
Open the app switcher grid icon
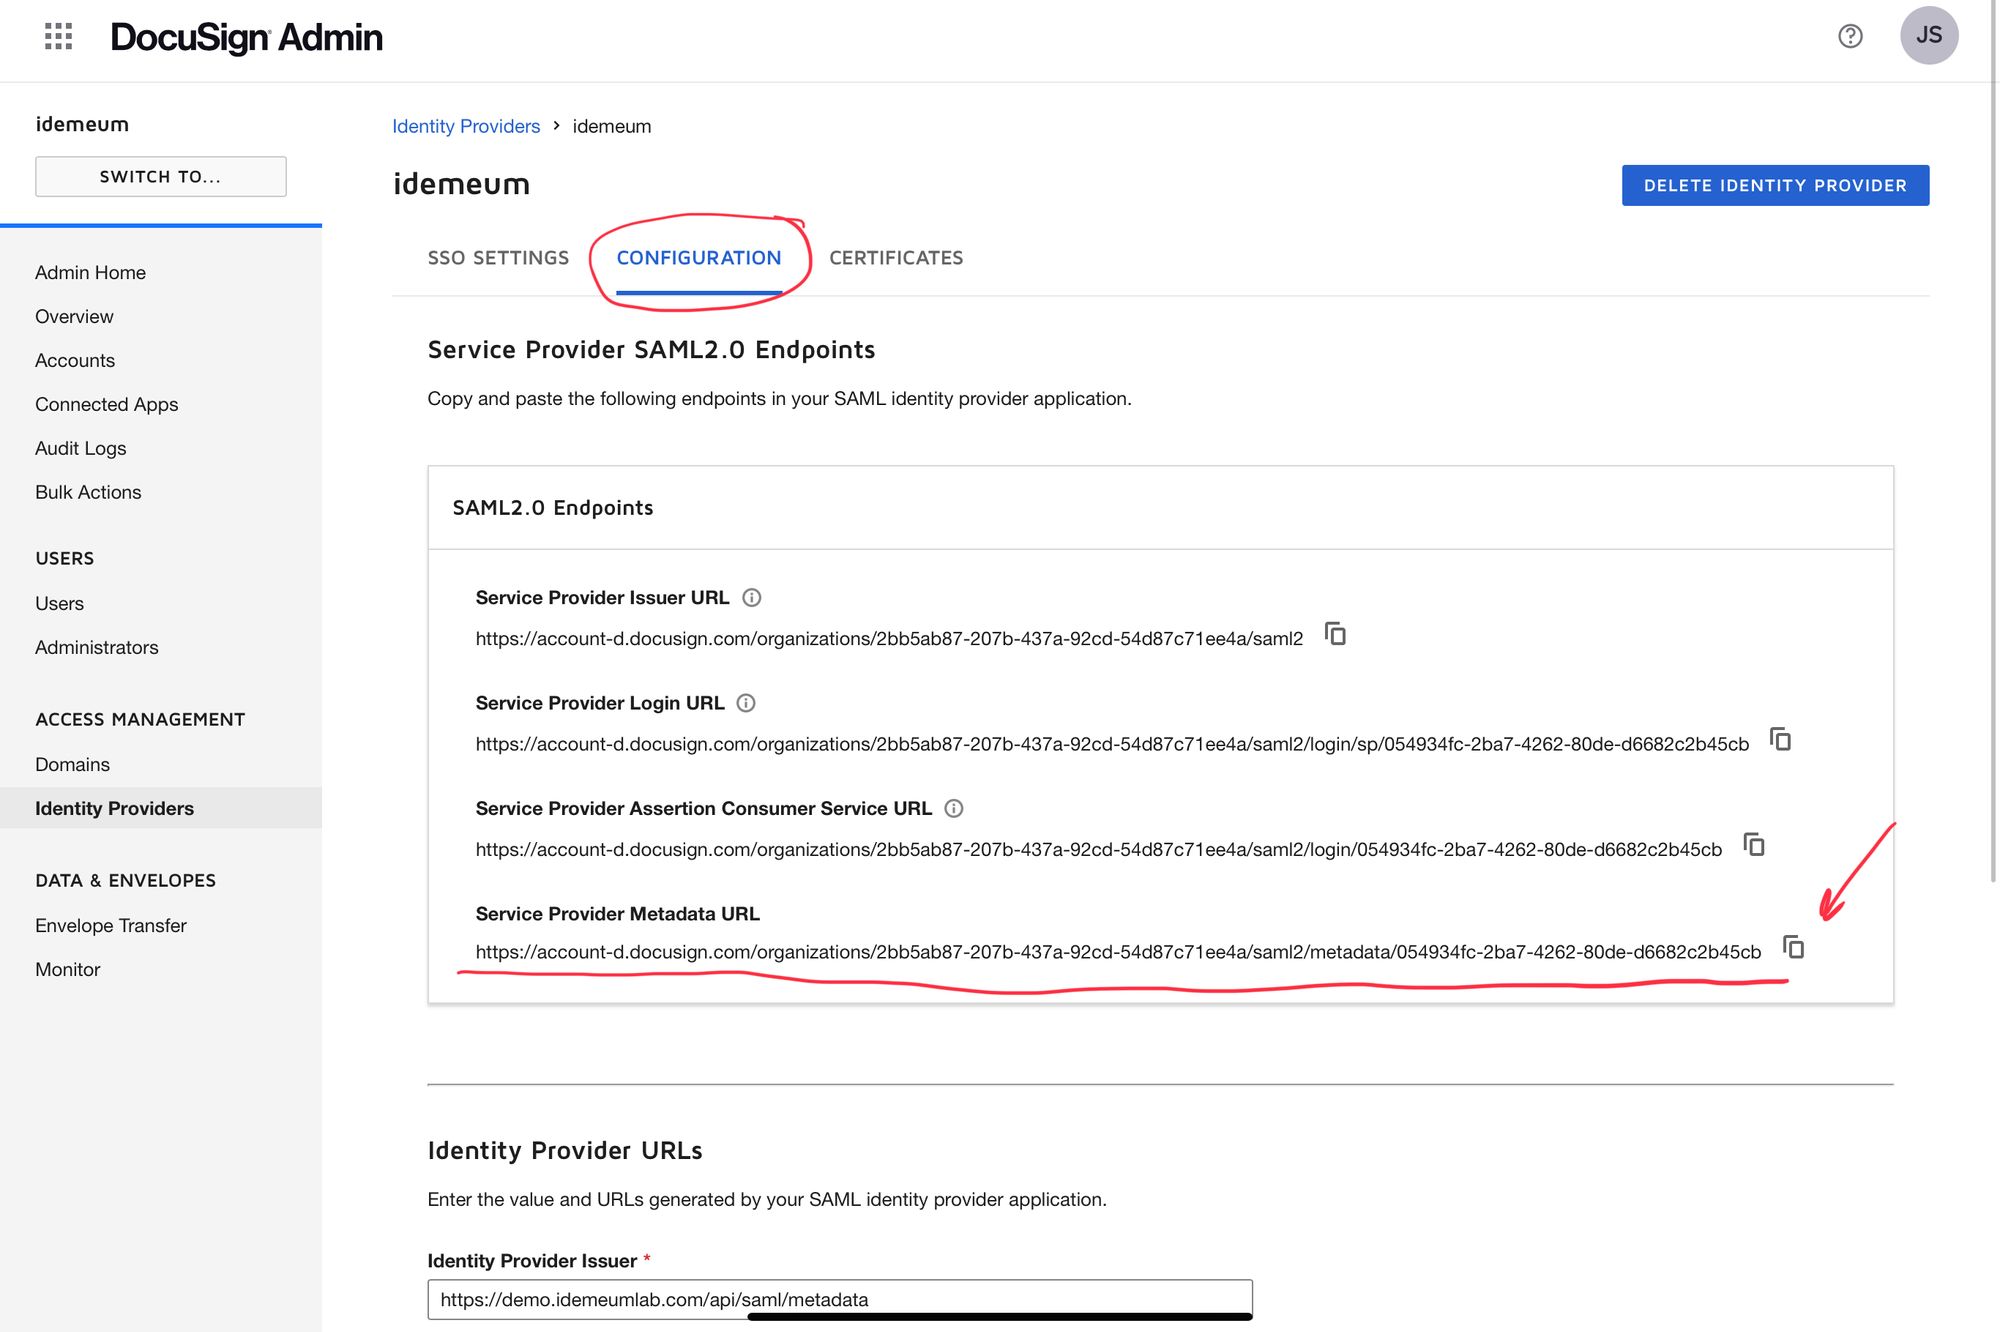[59, 37]
